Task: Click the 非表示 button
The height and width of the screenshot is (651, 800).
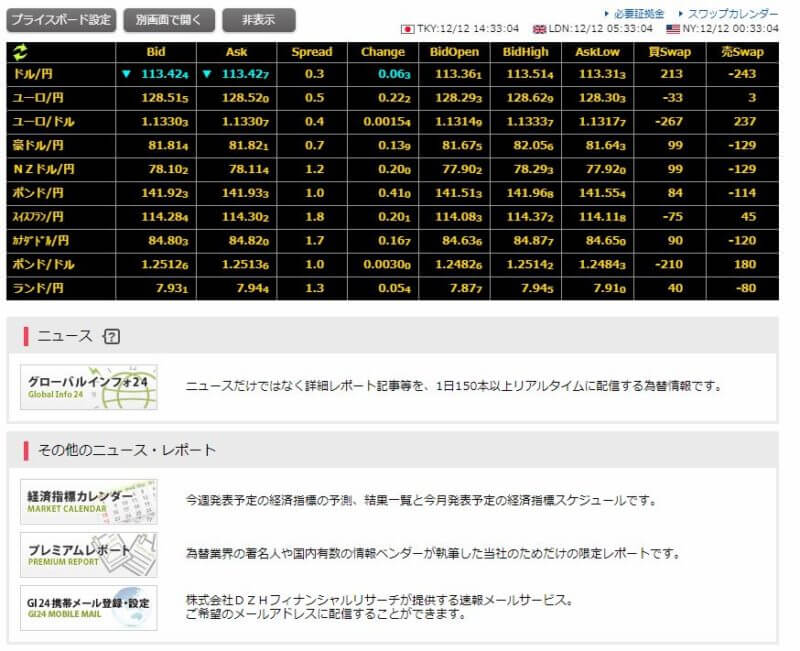Action: tap(259, 20)
